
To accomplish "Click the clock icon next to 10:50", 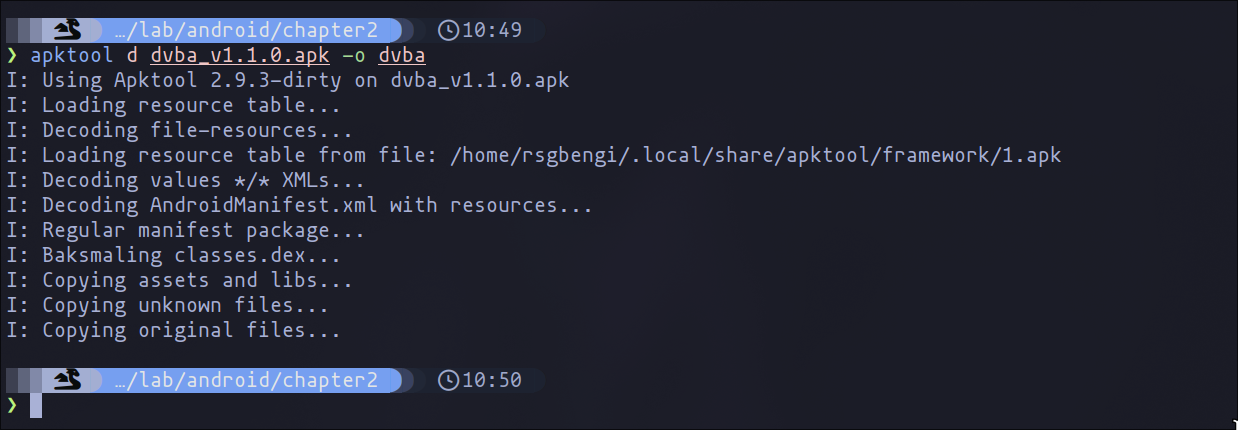I will [448, 380].
